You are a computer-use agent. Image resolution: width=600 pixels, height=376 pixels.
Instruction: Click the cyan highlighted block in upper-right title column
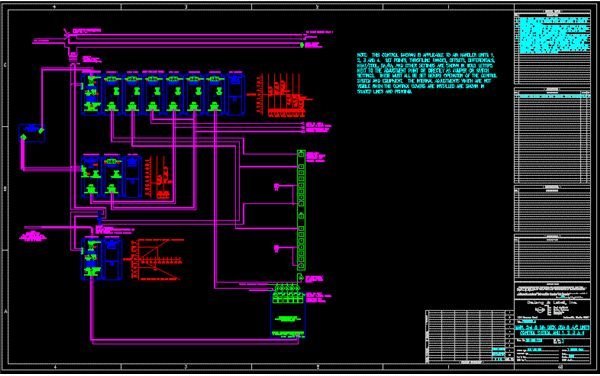553,34
